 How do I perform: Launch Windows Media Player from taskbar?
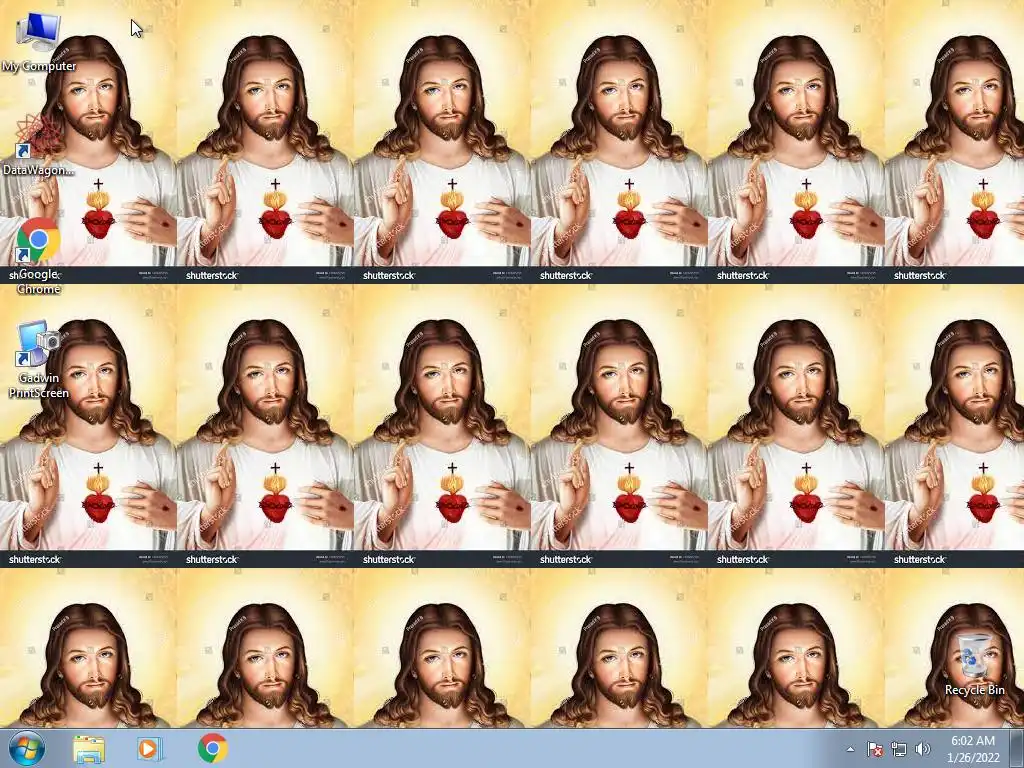(x=150, y=748)
